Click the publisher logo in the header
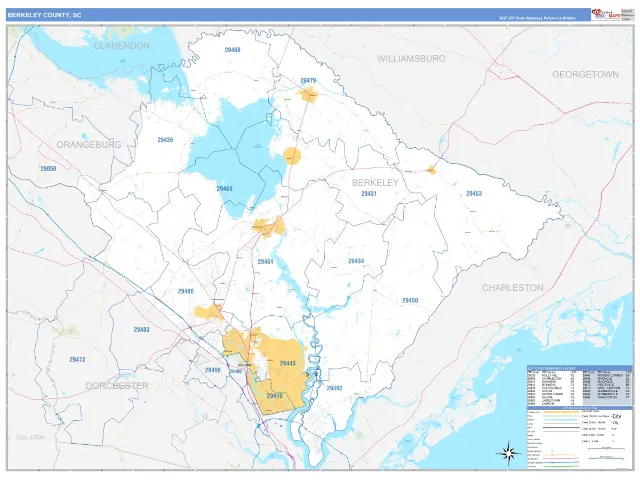The image size is (640, 480). [x=606, y=15]
